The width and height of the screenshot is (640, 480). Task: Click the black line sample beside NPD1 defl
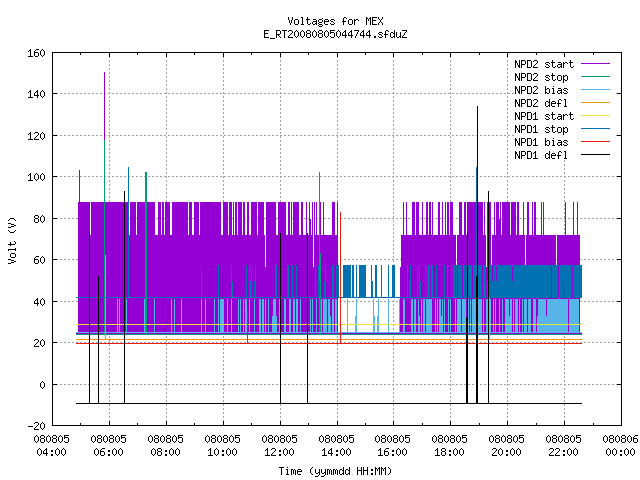coord(595,155)
